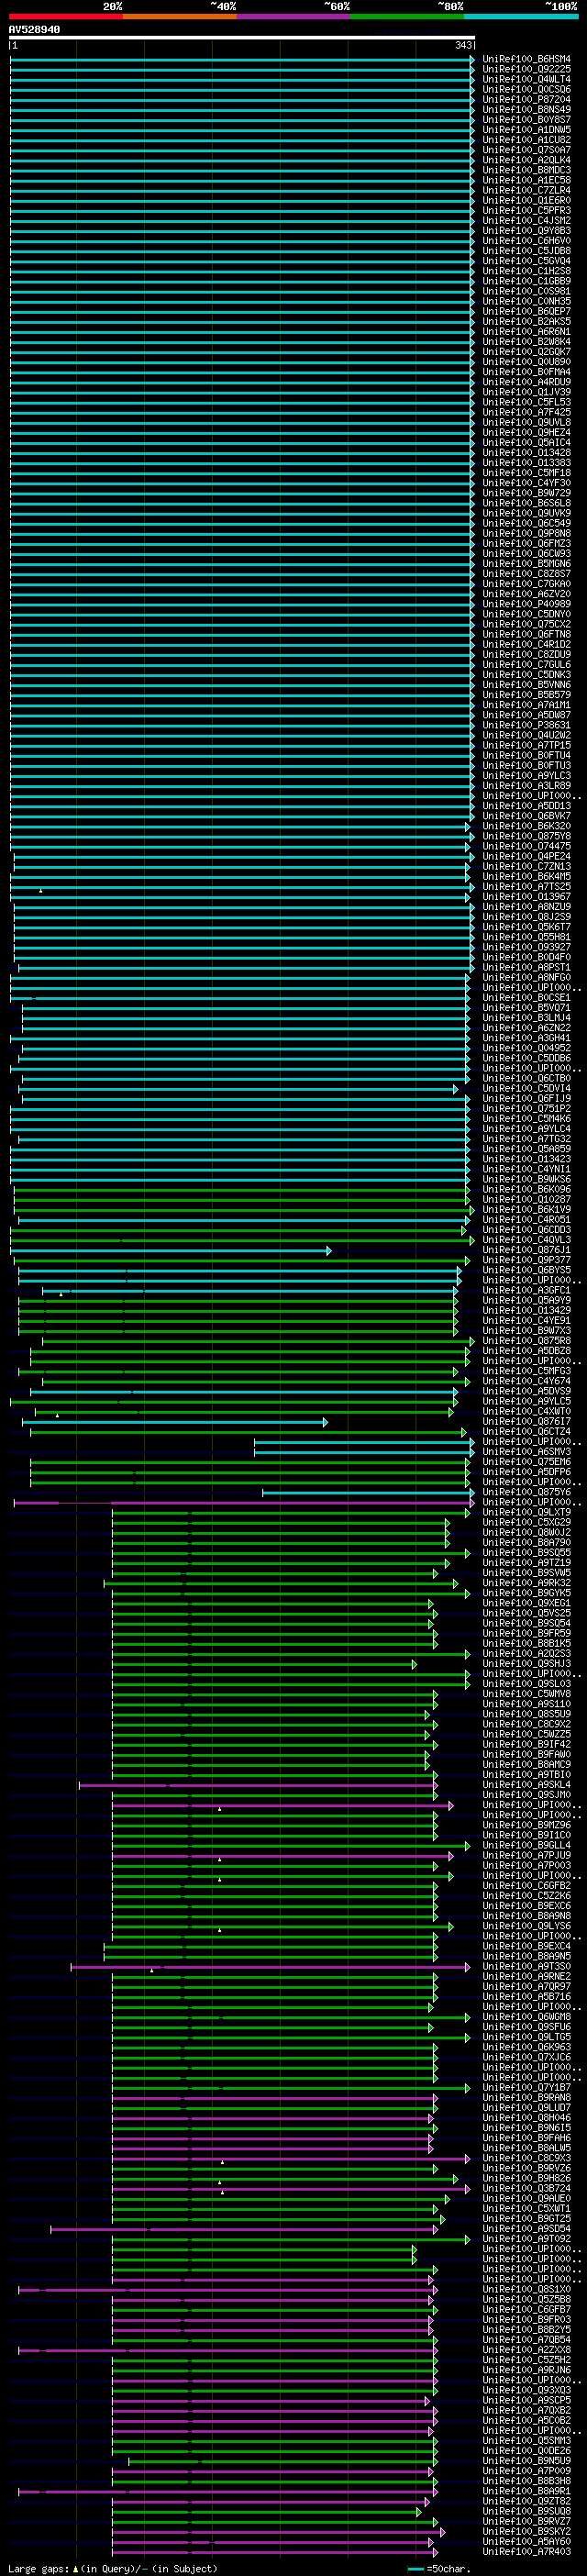Image resolution: width=587 pixels, height=2576 pixels.
Task: Select the UniRef100_O74475 label
Action: click(526, 846)
